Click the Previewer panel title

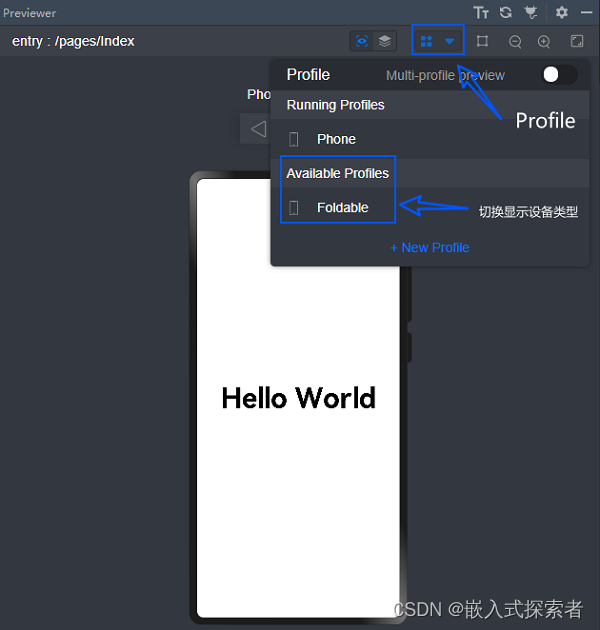[x=29, y=13]
